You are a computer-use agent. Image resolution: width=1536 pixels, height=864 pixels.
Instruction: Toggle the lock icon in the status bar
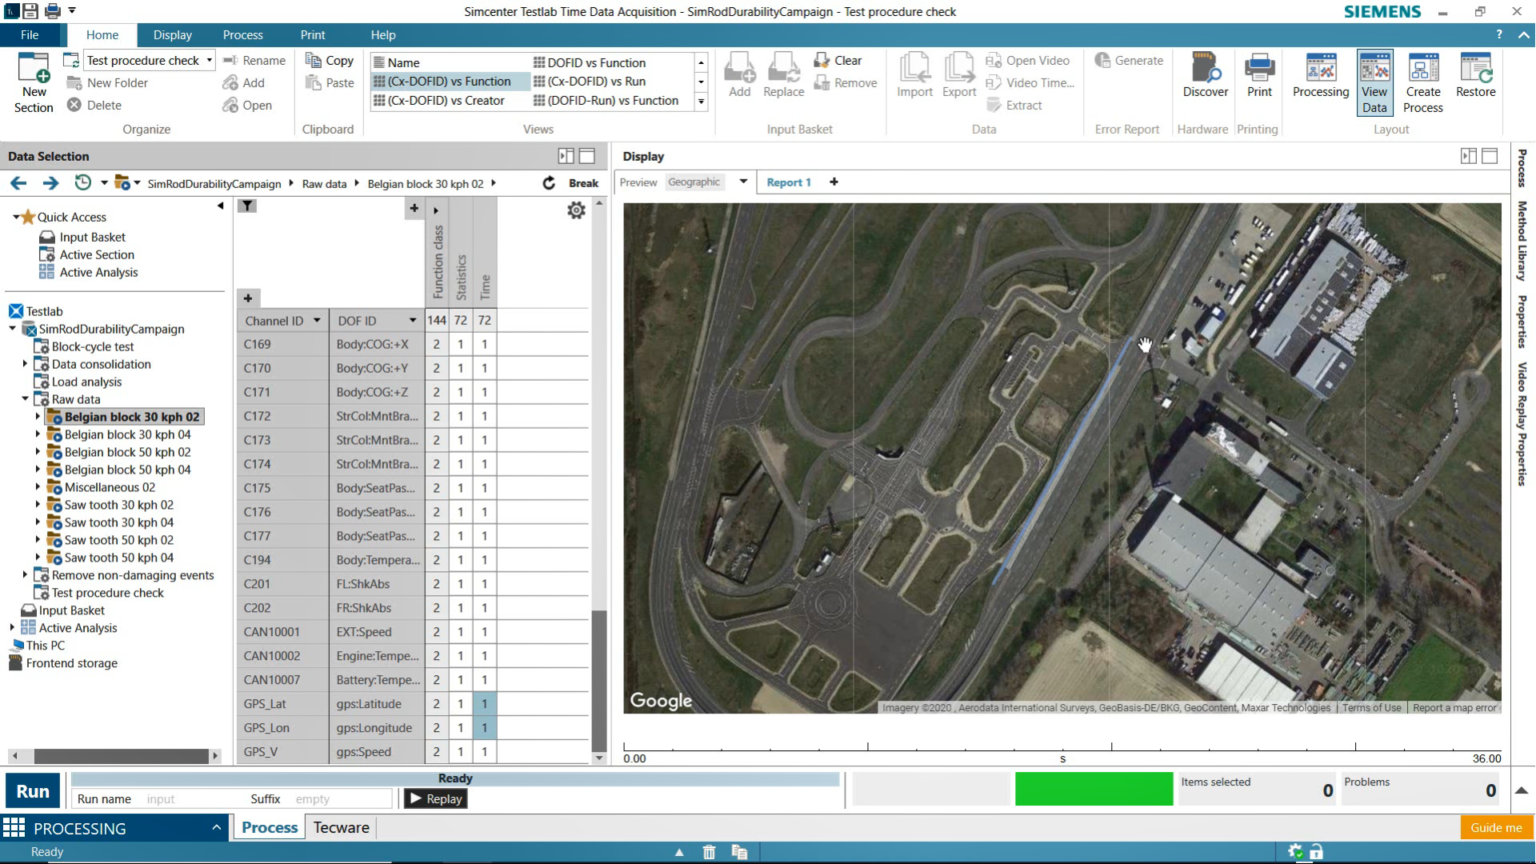point(1318,851)
